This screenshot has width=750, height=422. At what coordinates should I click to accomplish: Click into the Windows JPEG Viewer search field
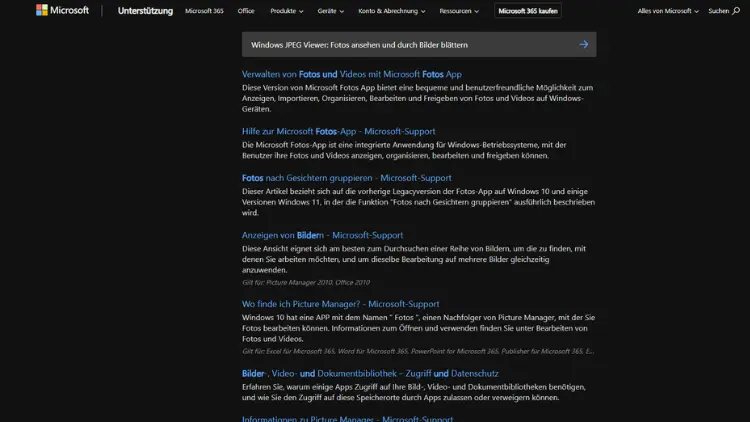point(400,44)
